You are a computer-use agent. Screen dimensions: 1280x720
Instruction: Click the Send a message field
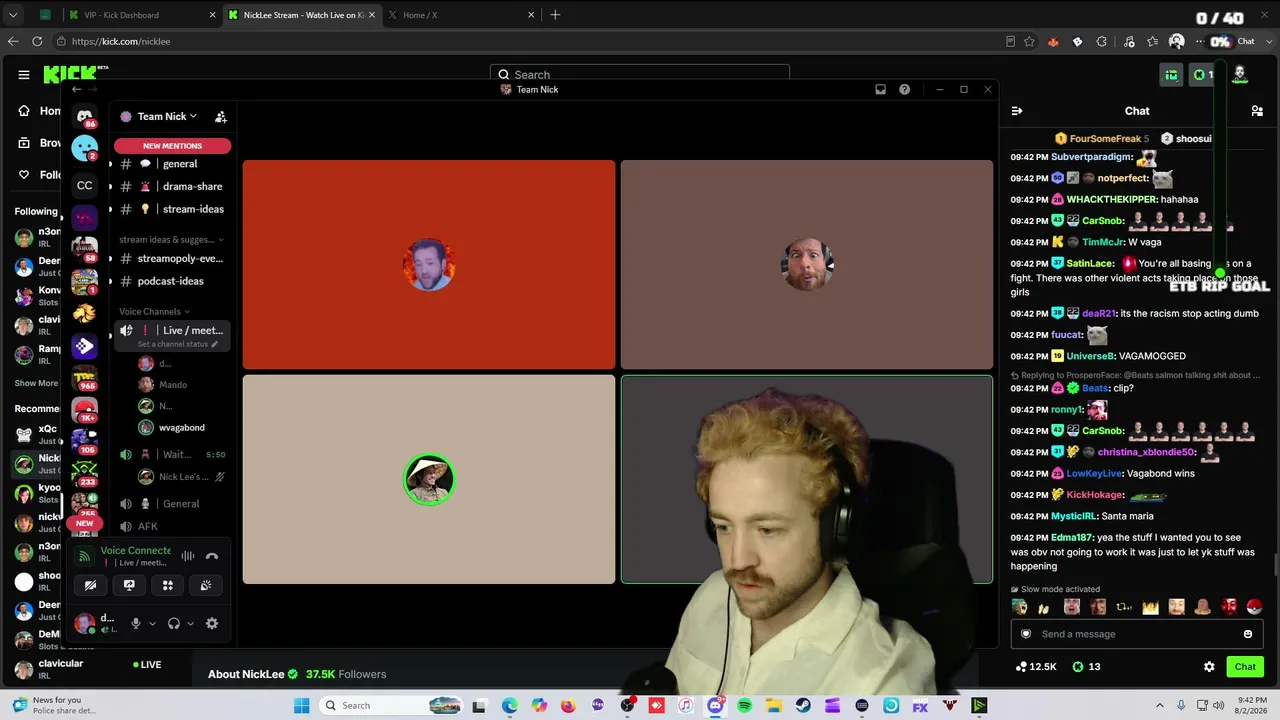[x=1137, y=634]
